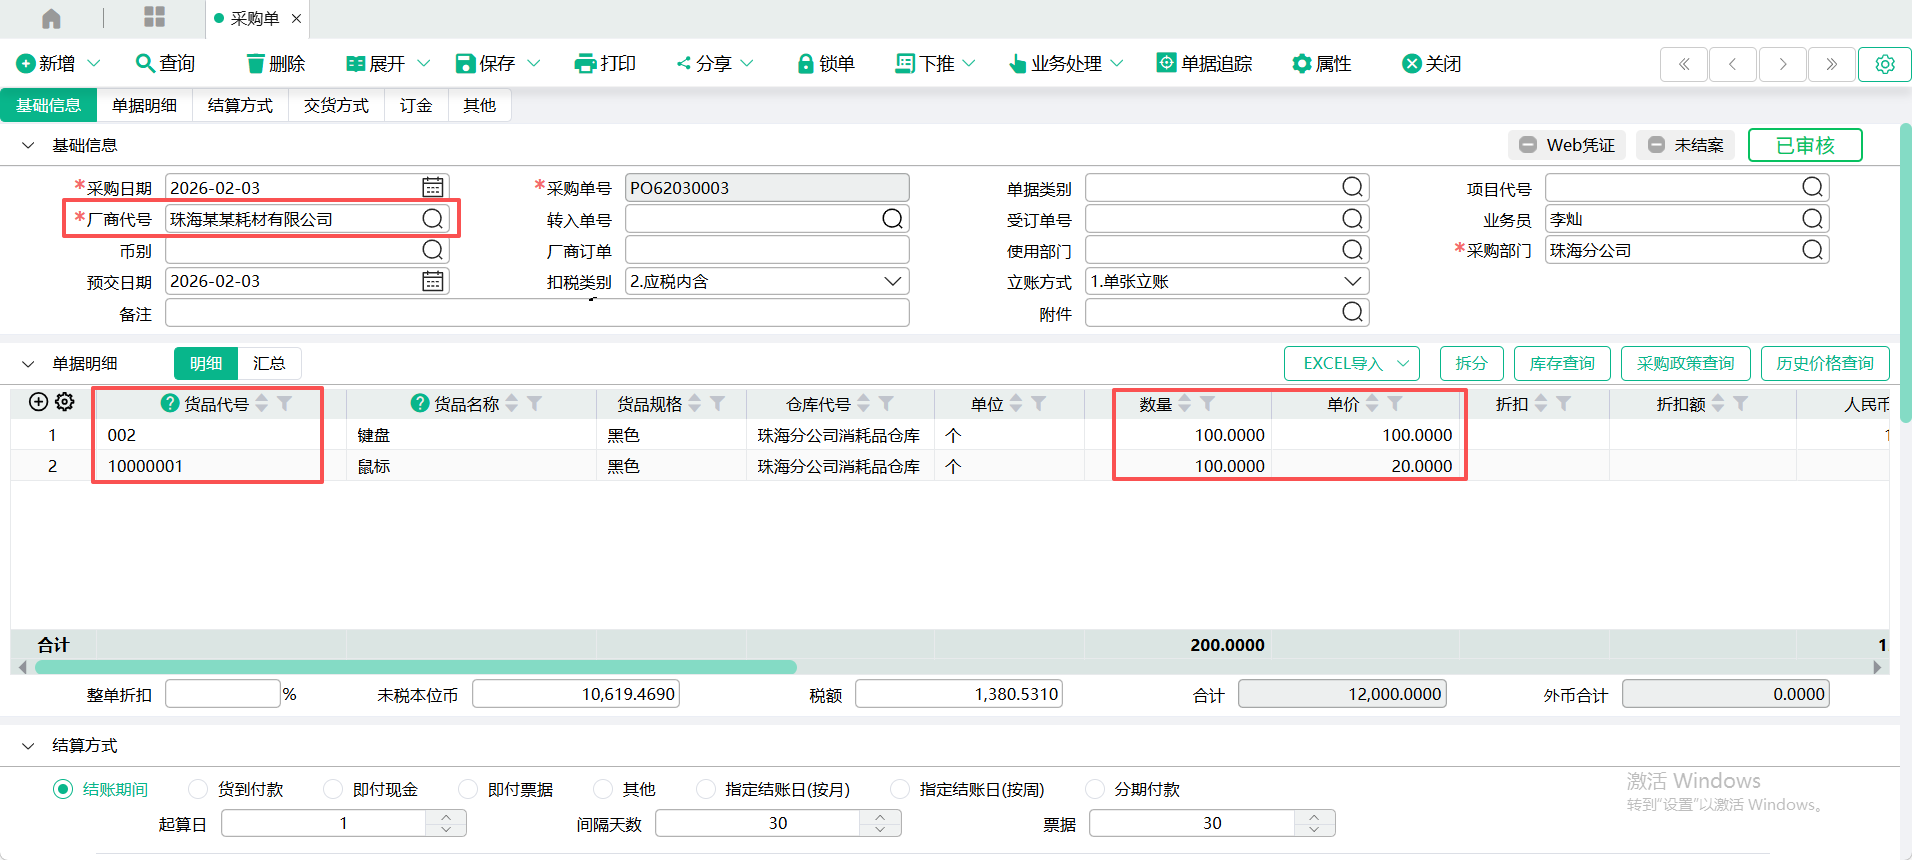Open the apps grid icon

(x=154, y=17)
